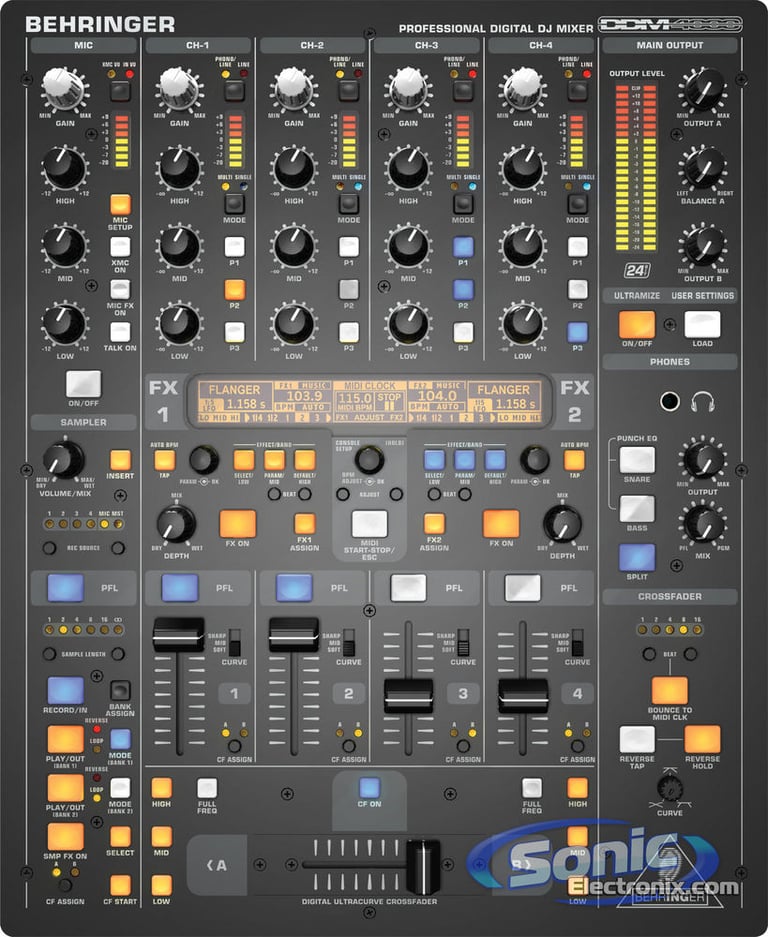Click the headphone jack socket
The height and width of the screenshot is (937, 768).
tap(670, 402)
